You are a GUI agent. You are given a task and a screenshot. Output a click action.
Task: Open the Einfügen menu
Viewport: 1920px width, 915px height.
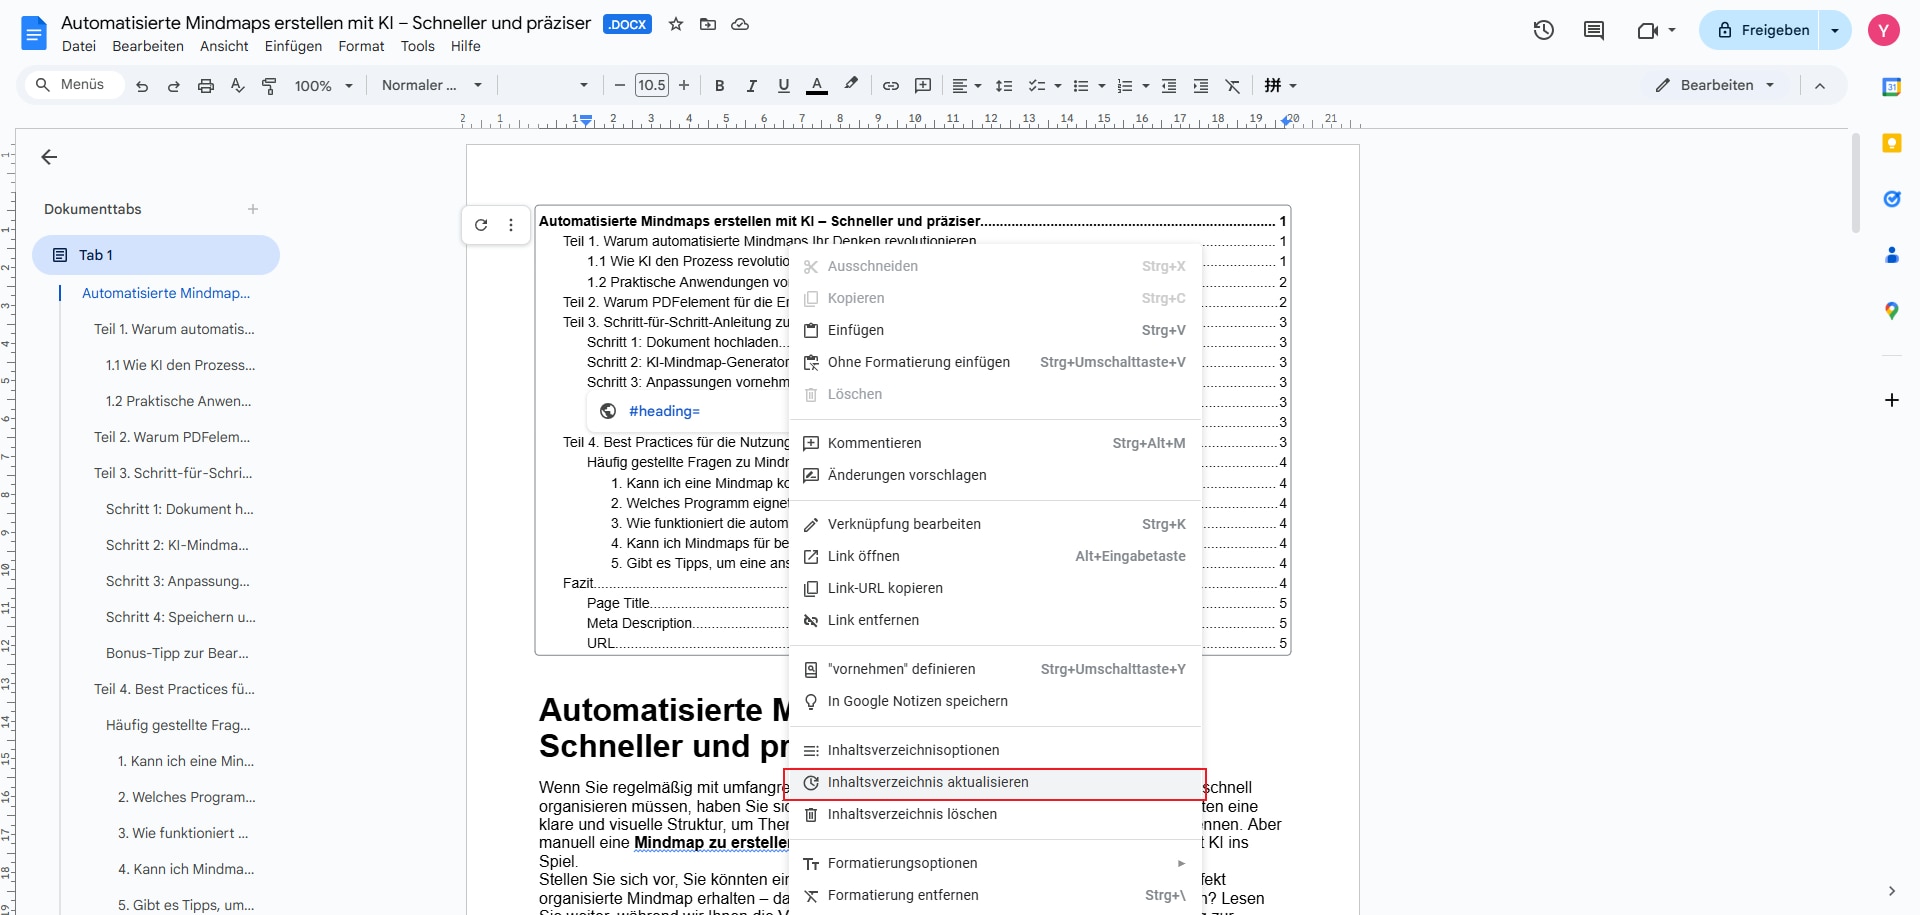pos(293,46)
